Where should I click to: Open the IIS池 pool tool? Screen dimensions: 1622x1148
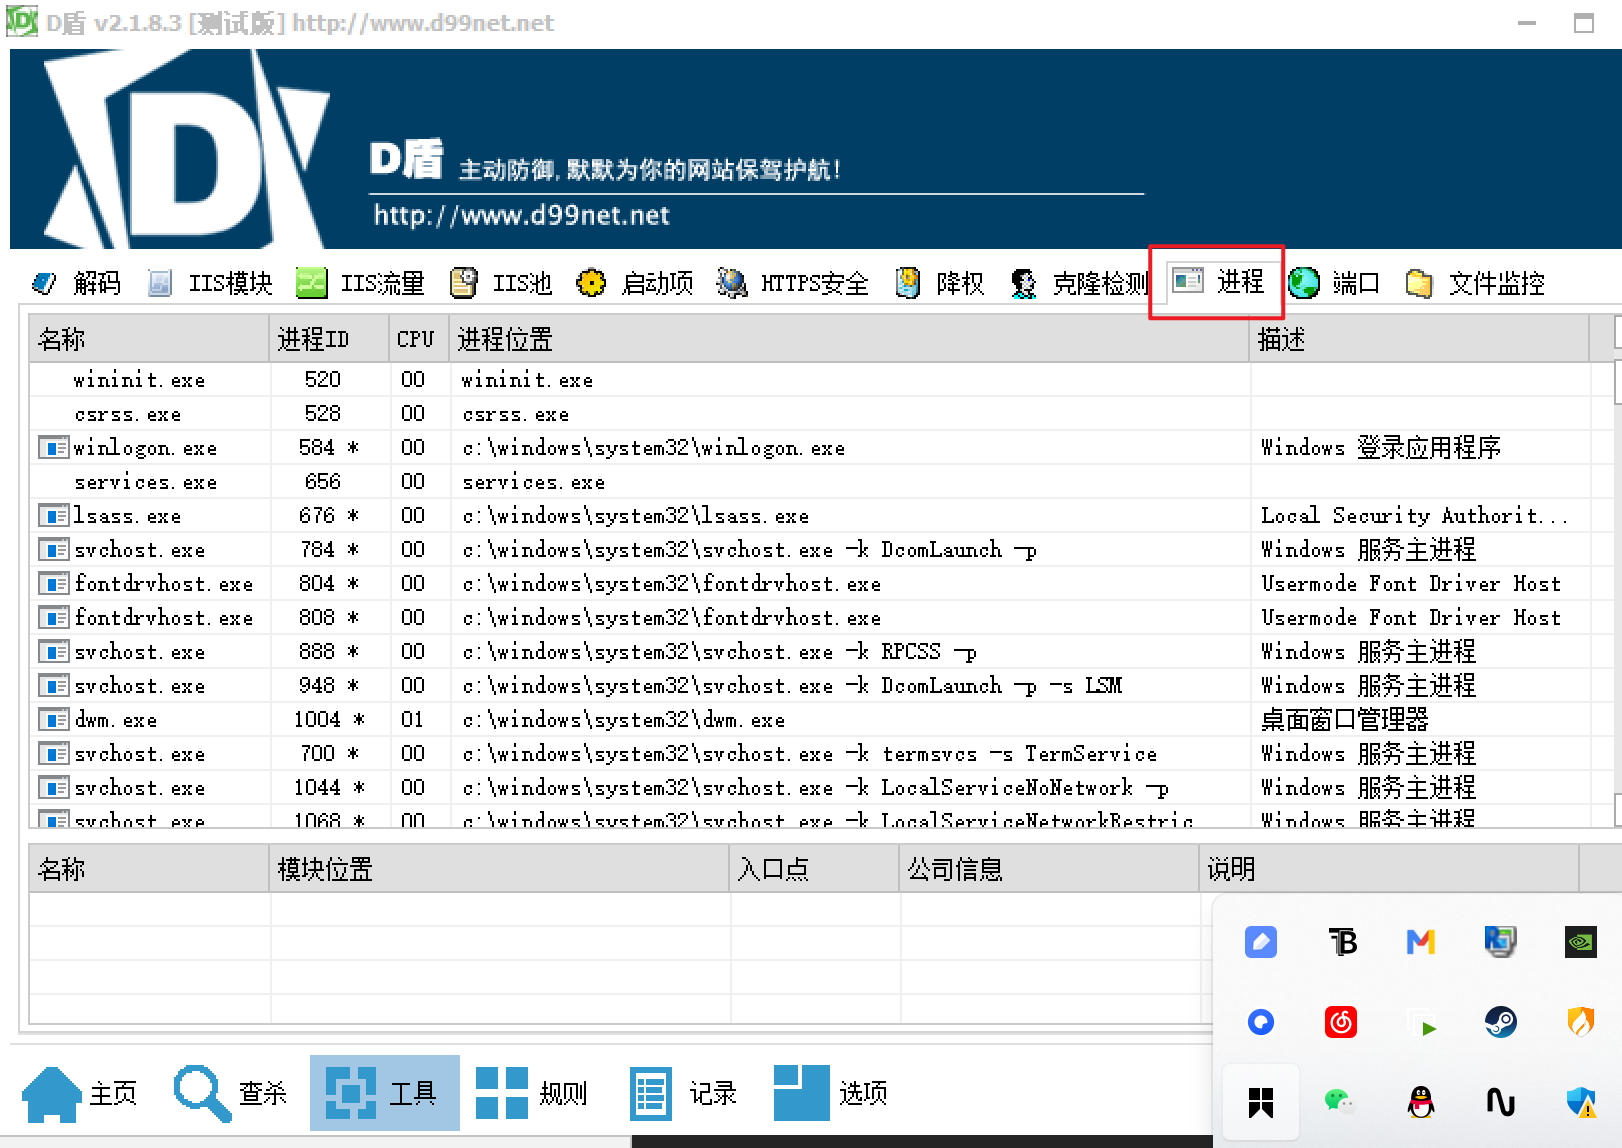[501, 283]
